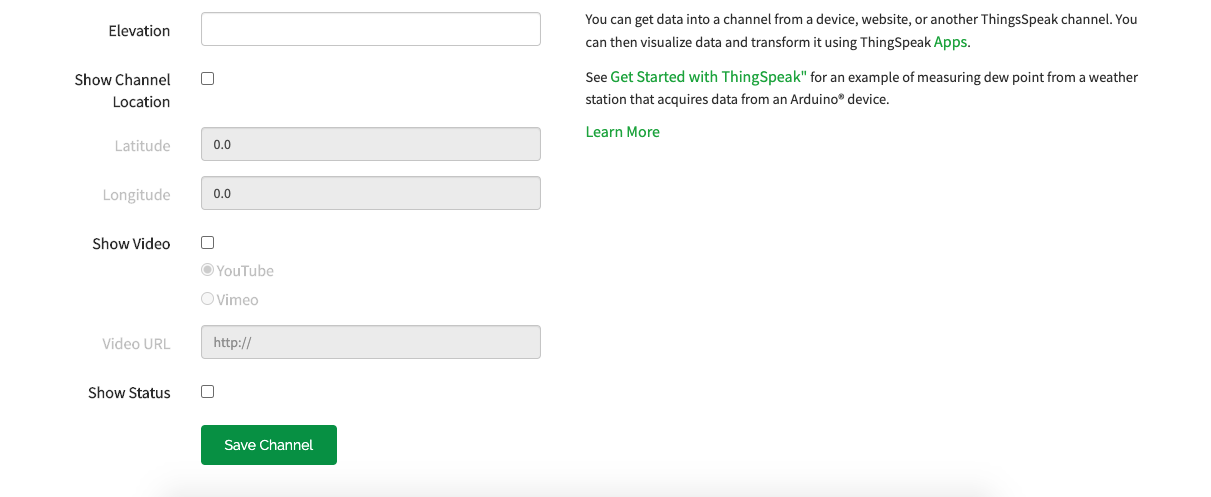Click the Latitude field label
Viewport: 1211px width, 497px height.
(142, 146)
